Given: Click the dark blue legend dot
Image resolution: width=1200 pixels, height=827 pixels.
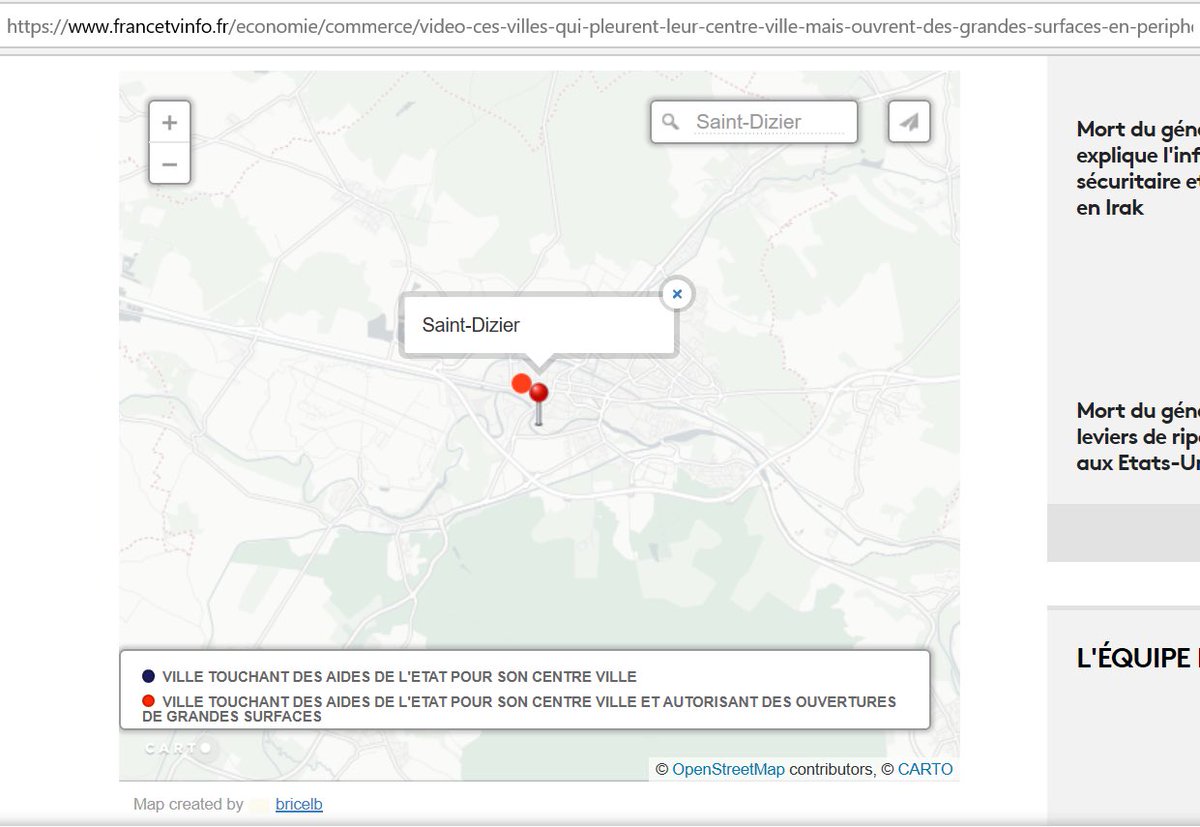Looking at the screenshot, I should (149, 676).
